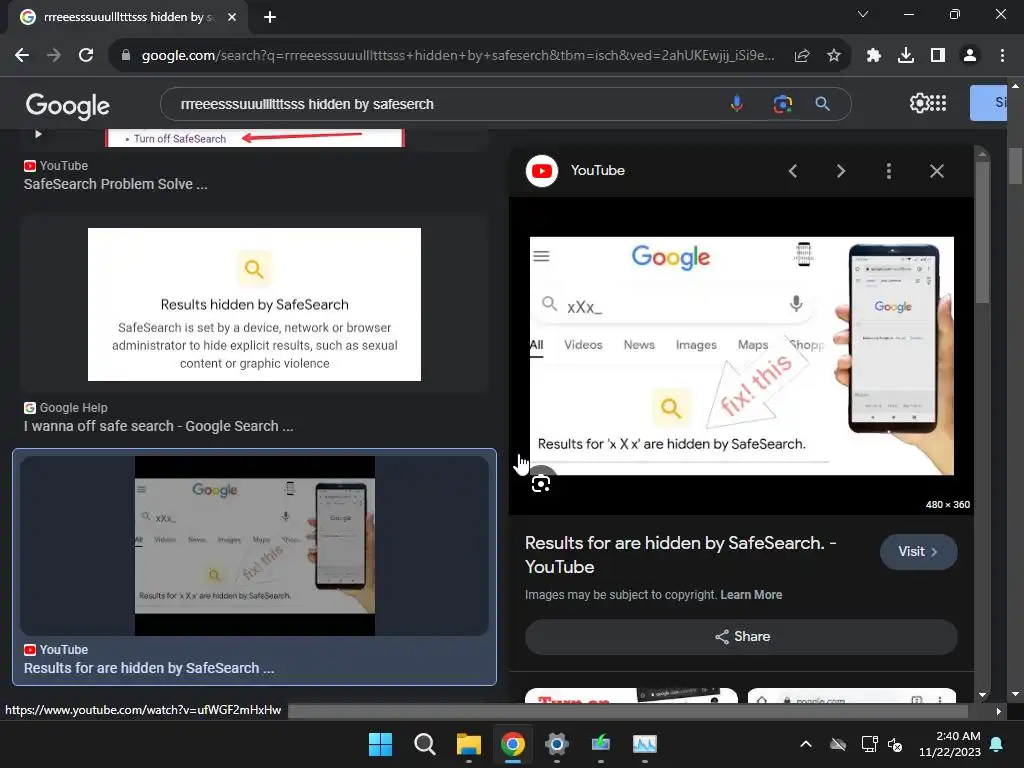Click the Google Help source label
This screenshot has width=1024, height=768.
point(66,408)
